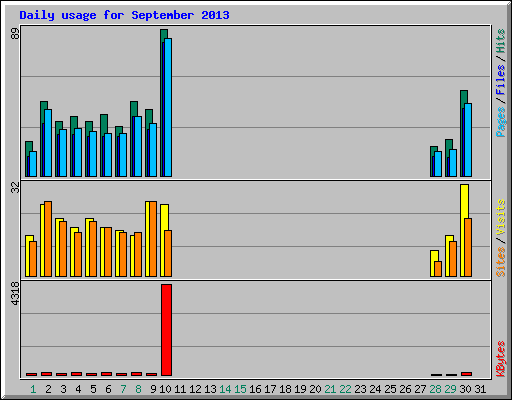Click day label '18' on the x-axis
The image size is (512, 400).
click(x=285, y=389)
